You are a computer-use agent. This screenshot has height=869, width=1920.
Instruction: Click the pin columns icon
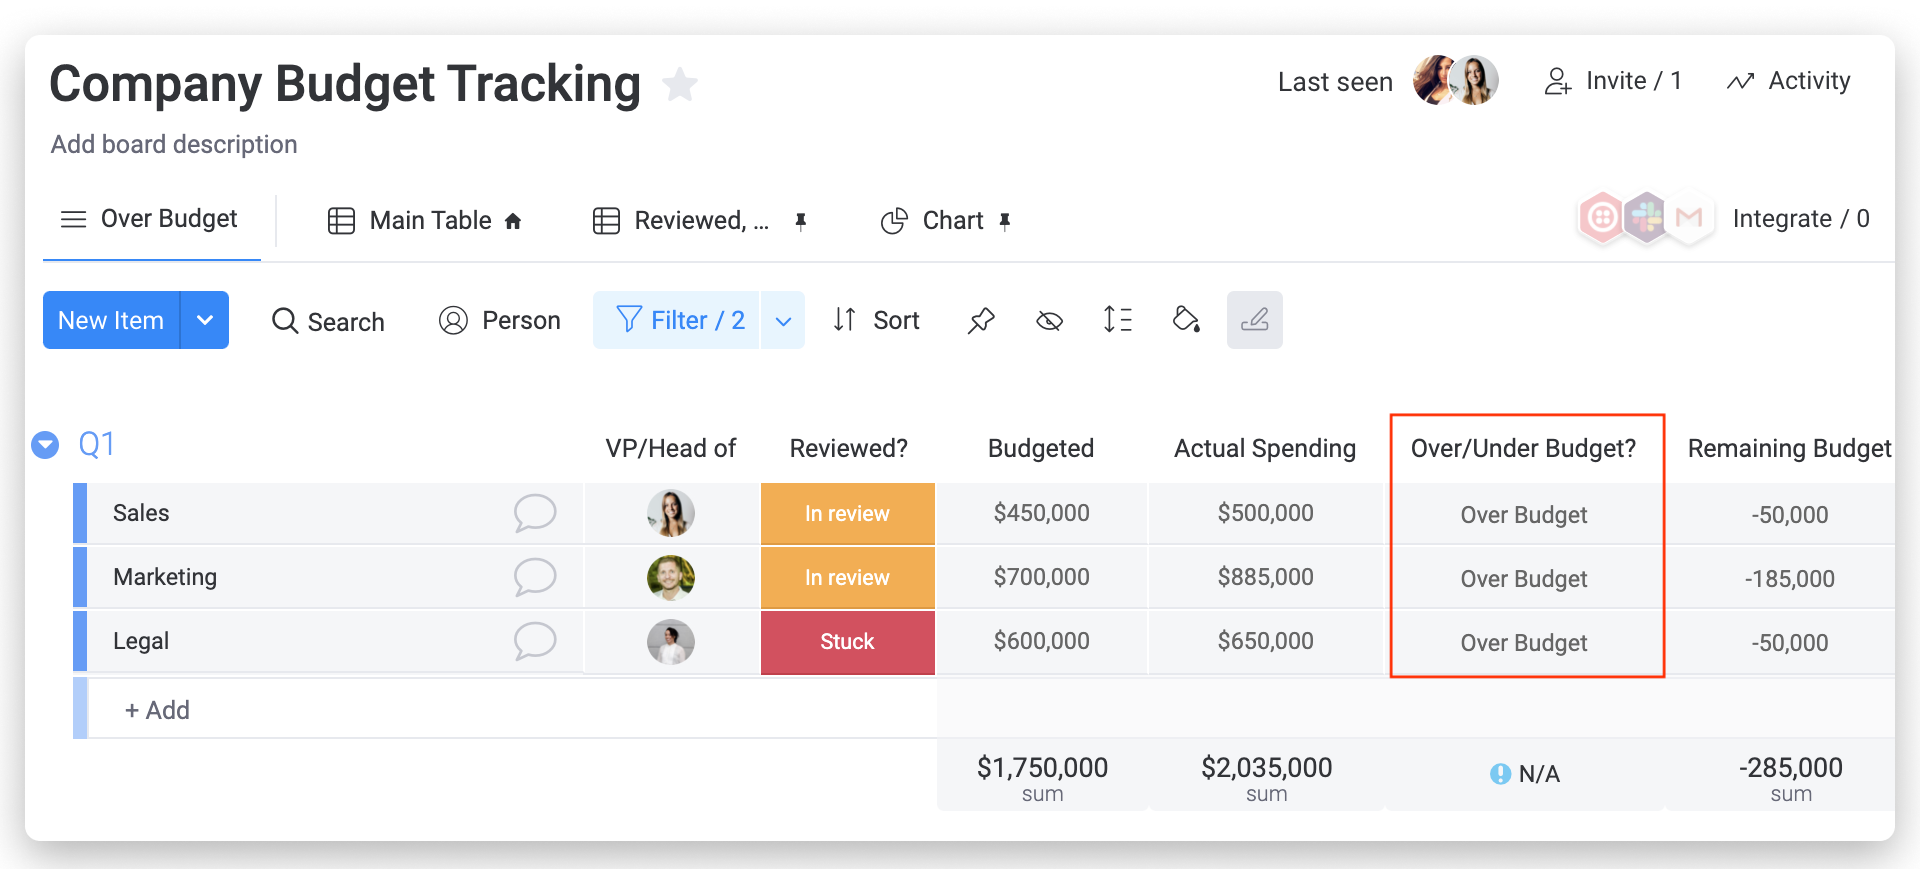click(981, 320)
